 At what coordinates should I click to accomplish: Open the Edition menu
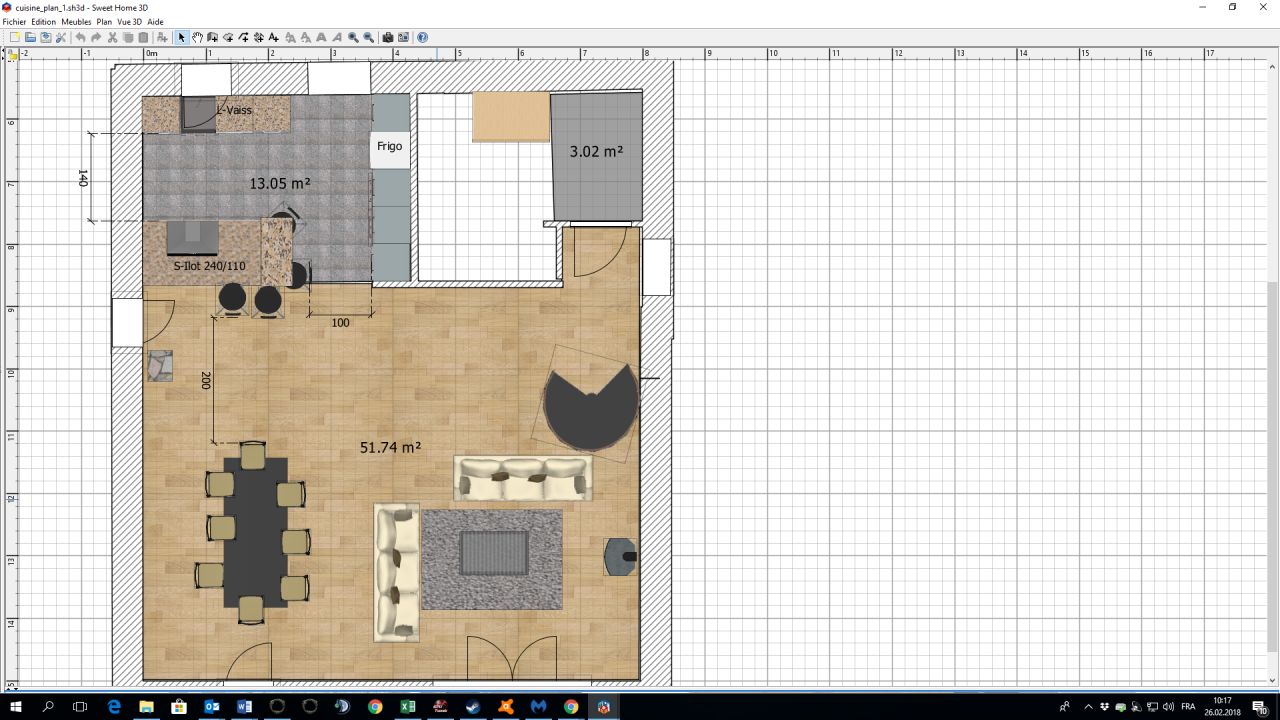pyautogui.click(x=44, y=21)
